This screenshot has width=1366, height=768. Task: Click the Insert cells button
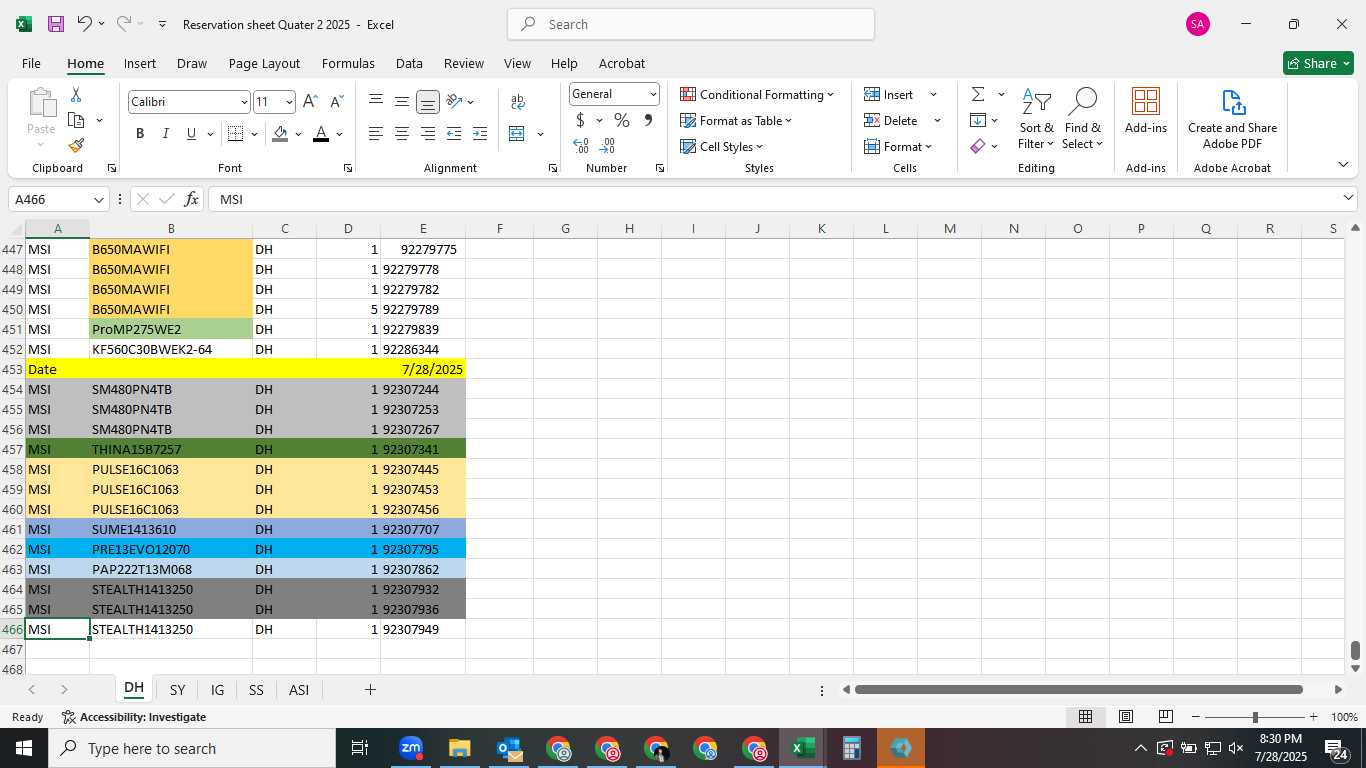click(889, 94)
